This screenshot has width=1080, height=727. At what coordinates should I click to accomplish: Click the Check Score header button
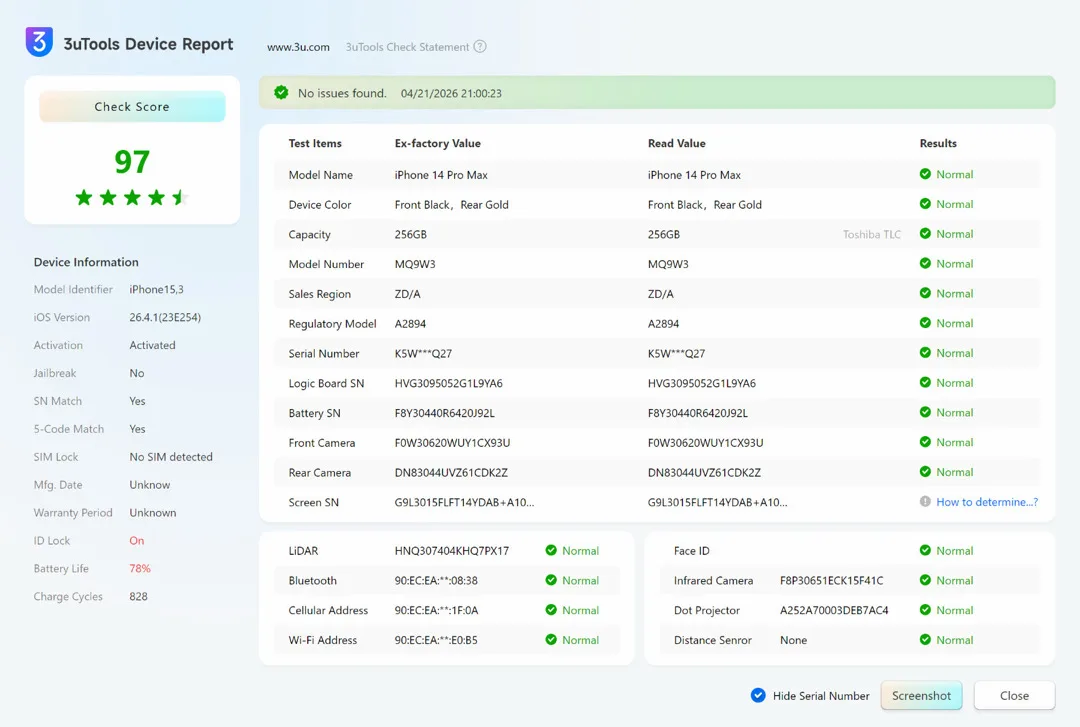tap(132, 107)
